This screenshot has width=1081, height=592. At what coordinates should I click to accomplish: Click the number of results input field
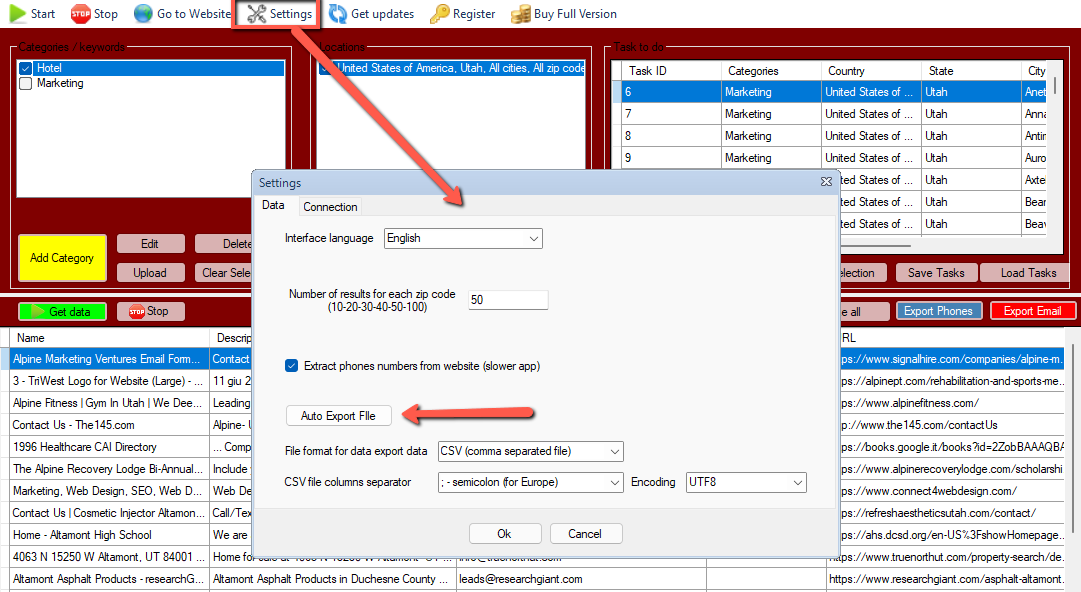point(508,300)
